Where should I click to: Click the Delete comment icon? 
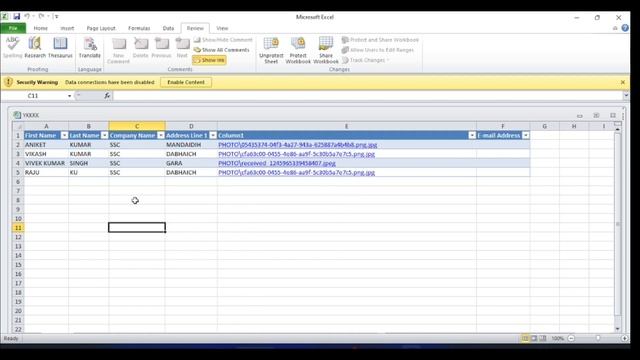[x=141, y=47]
